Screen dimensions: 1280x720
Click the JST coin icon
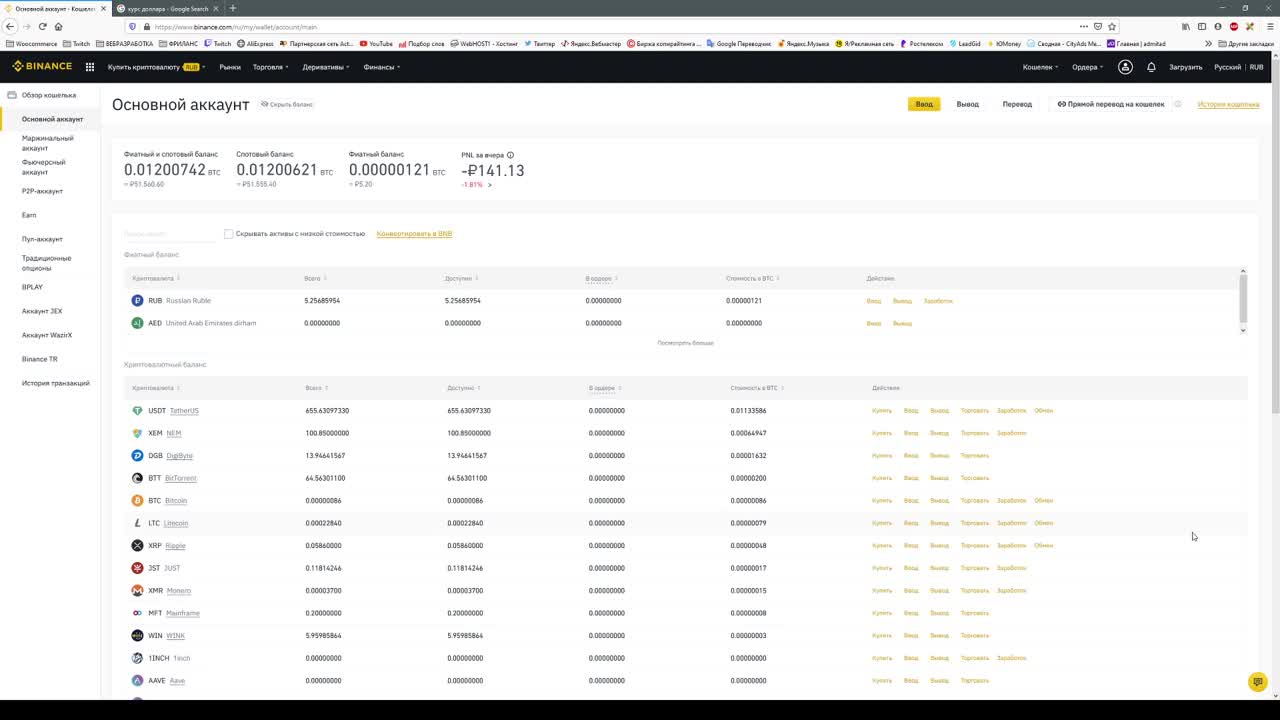tap(138, 568)
